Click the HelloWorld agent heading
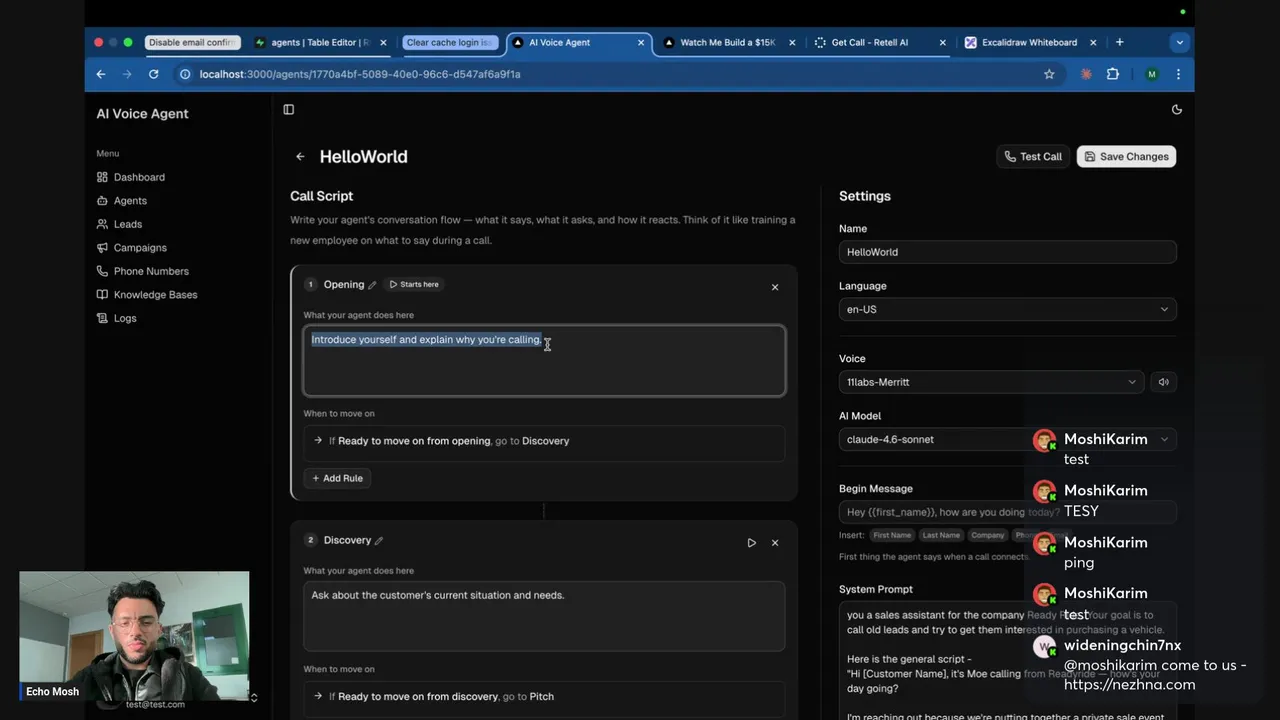This screenshot has height=720, width=1280. coord(363,156)
